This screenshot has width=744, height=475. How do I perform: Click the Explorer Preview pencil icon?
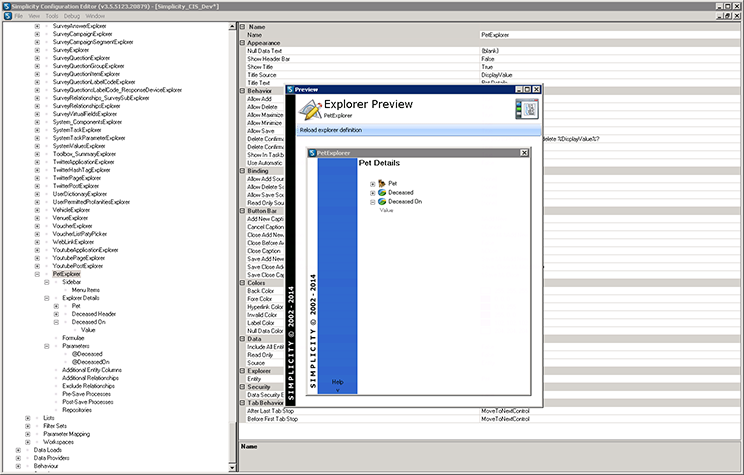310,110
